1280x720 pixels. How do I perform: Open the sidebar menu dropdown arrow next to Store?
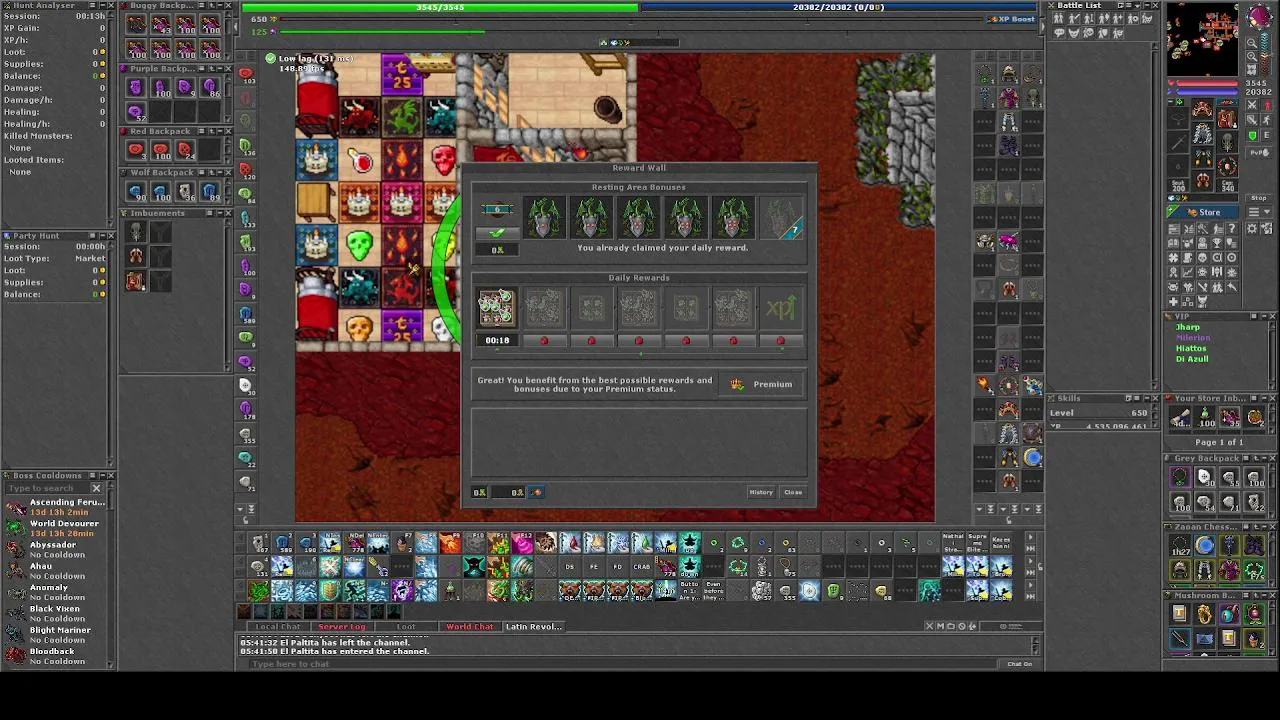click(1267, 212)
